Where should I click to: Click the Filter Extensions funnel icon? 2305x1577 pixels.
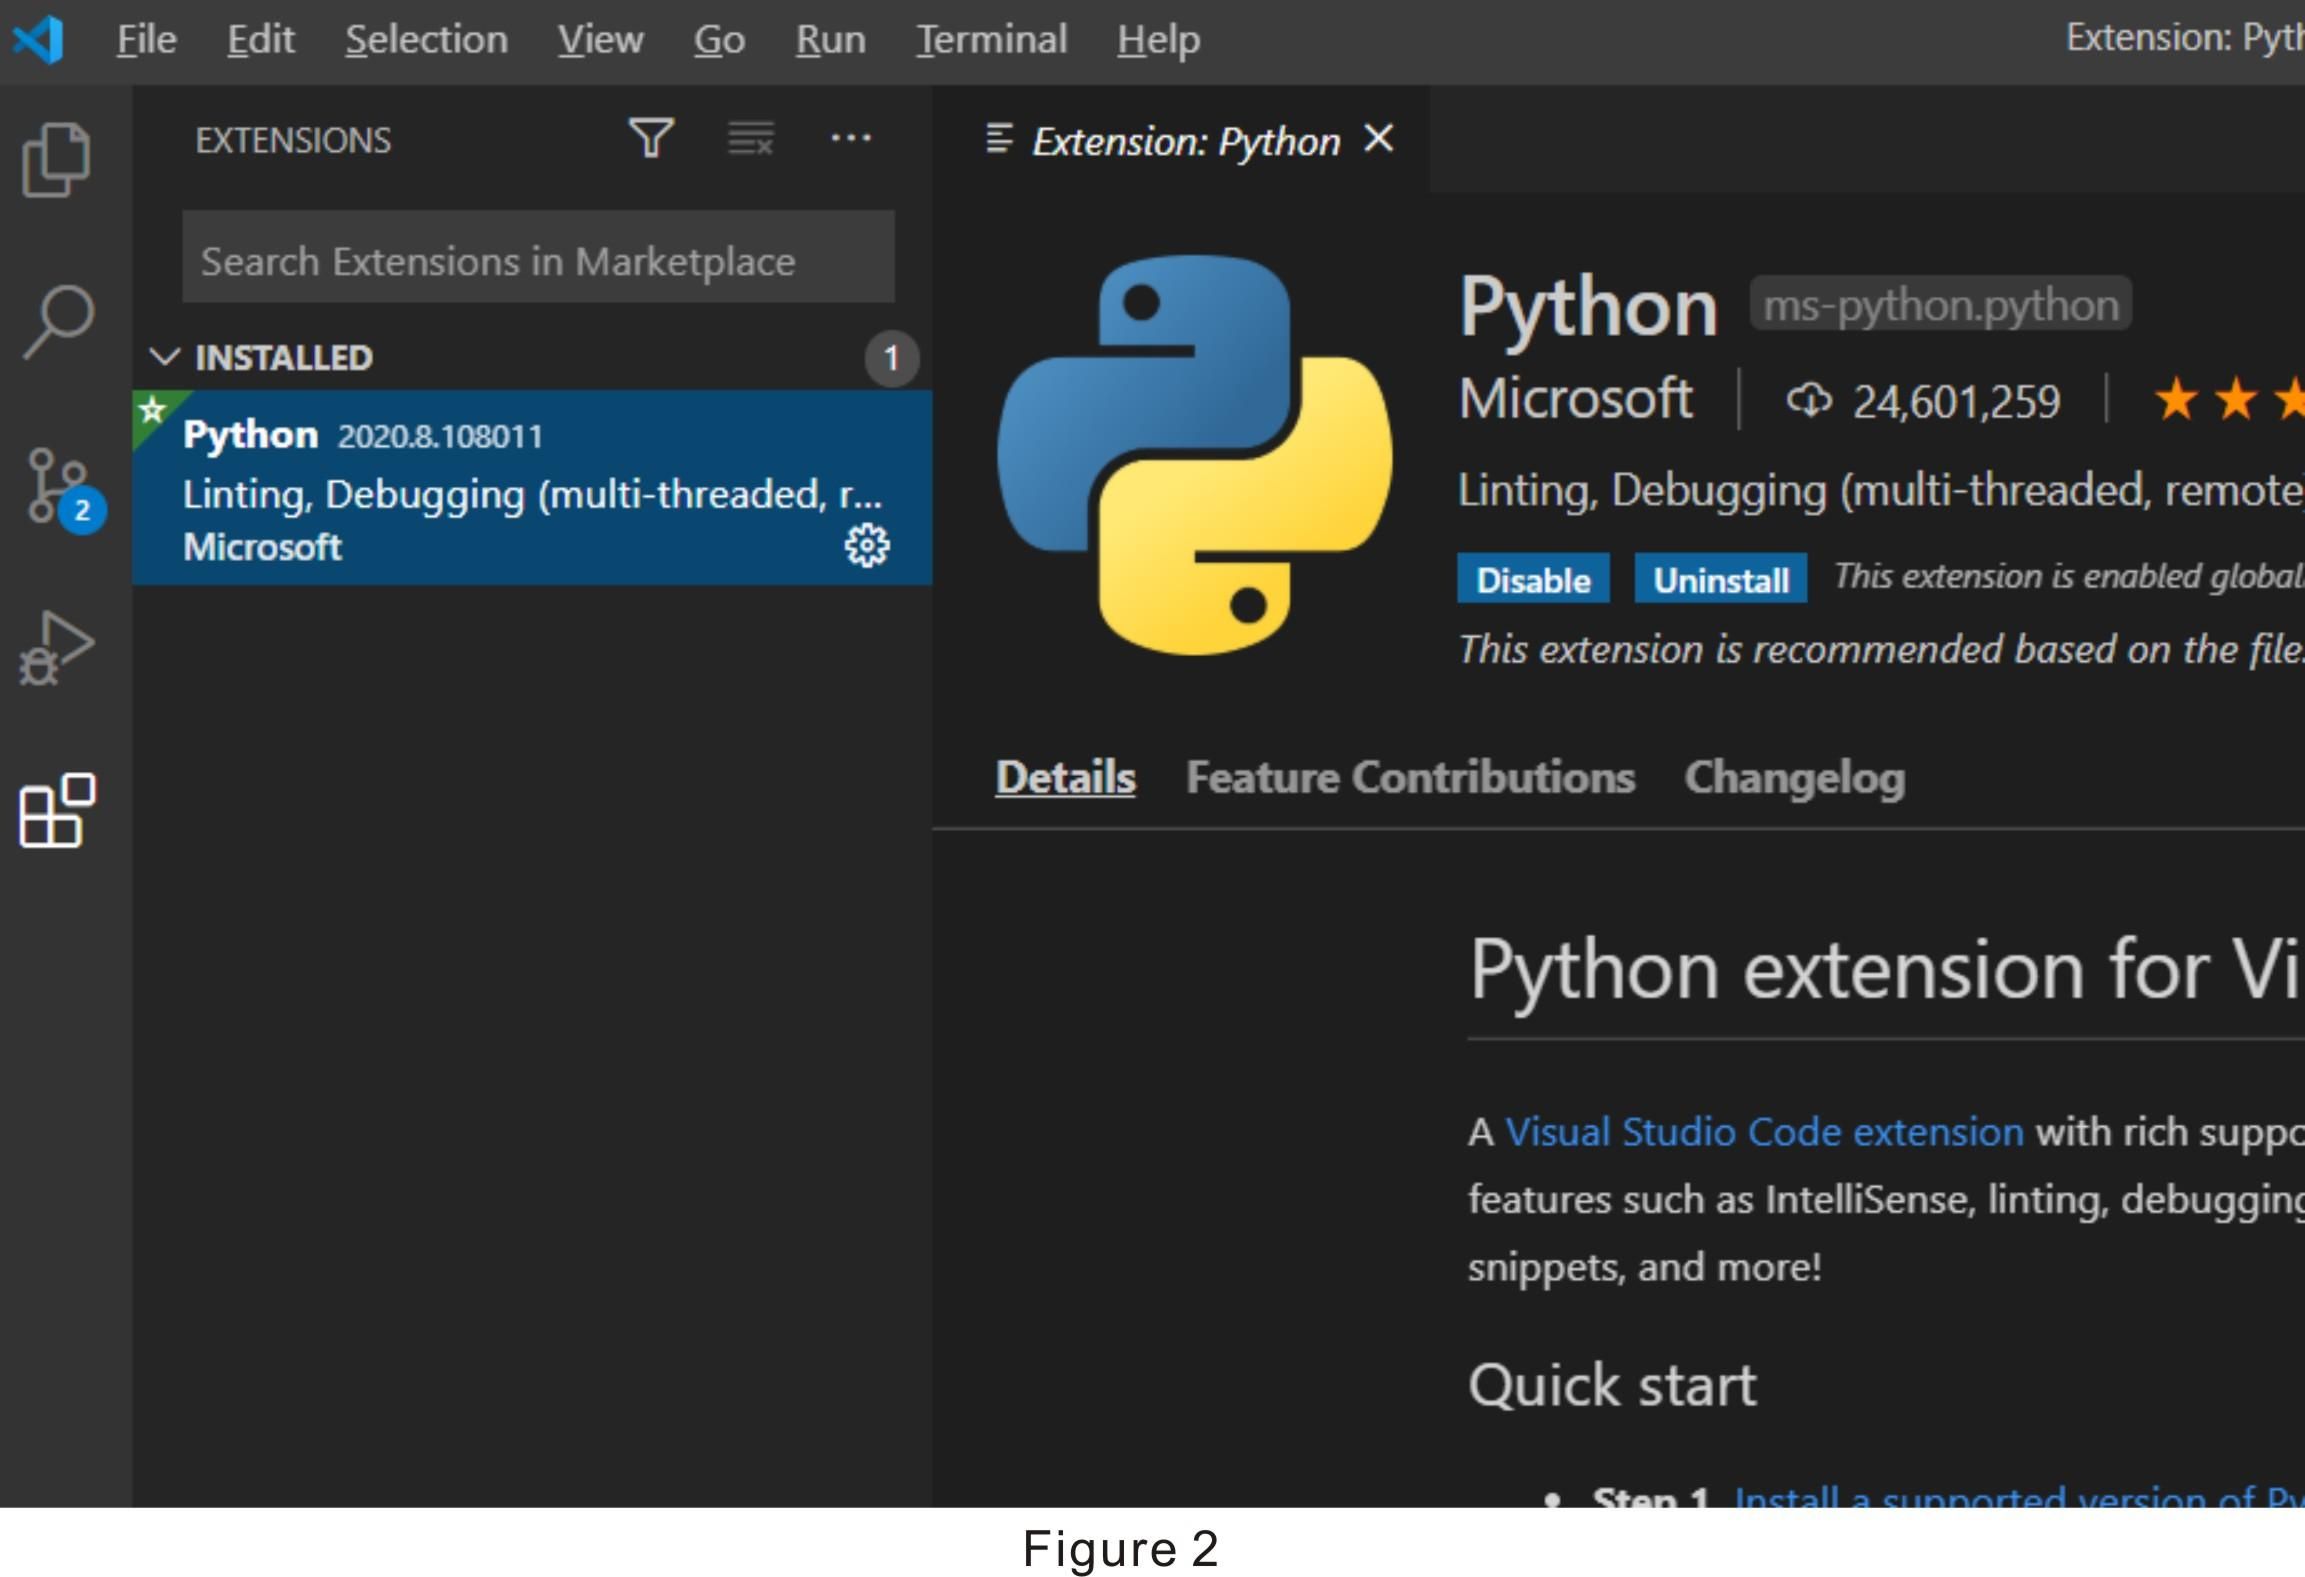[650, 138]
